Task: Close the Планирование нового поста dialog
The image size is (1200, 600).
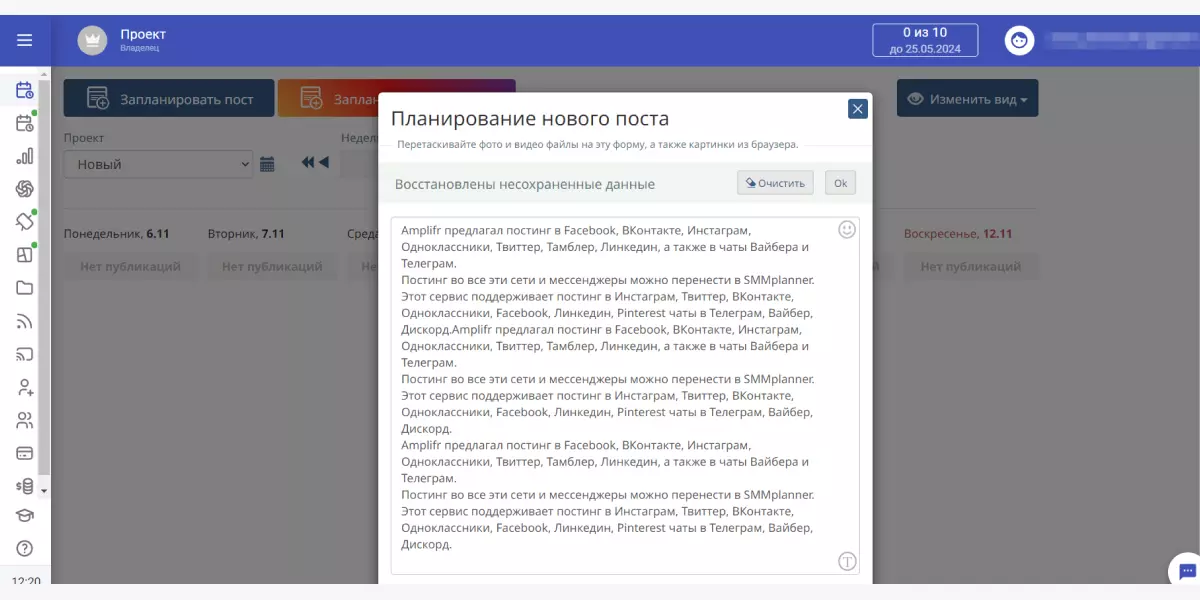Action: [x=857, y=109]
